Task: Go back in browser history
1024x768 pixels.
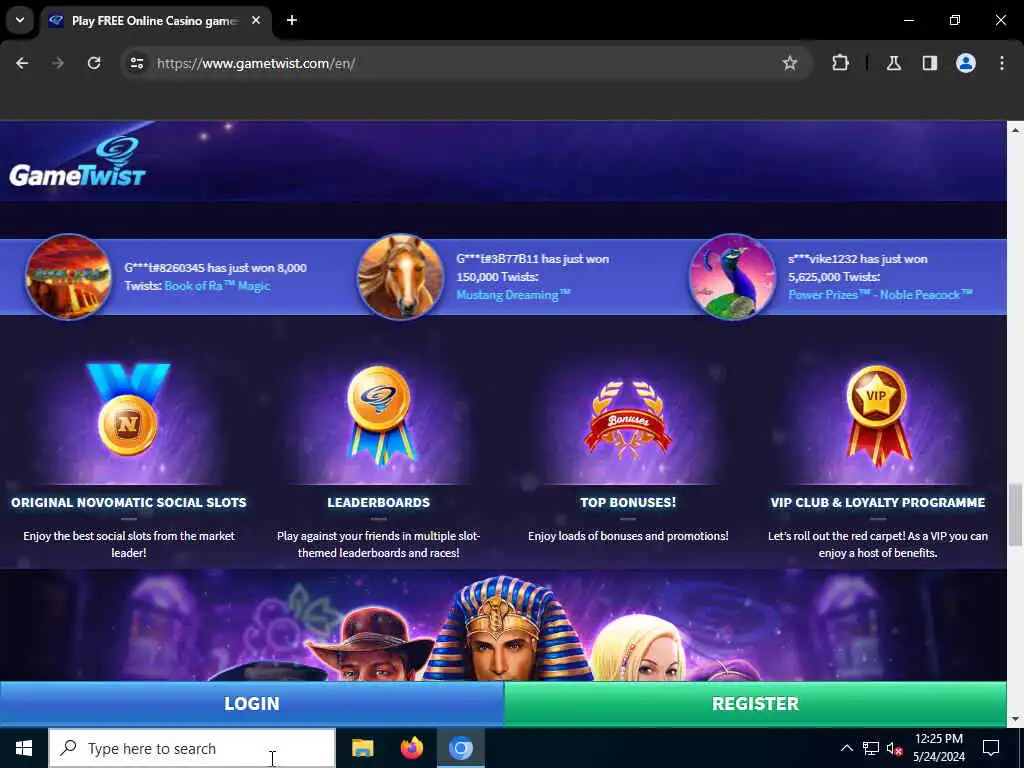Action: 22,63
